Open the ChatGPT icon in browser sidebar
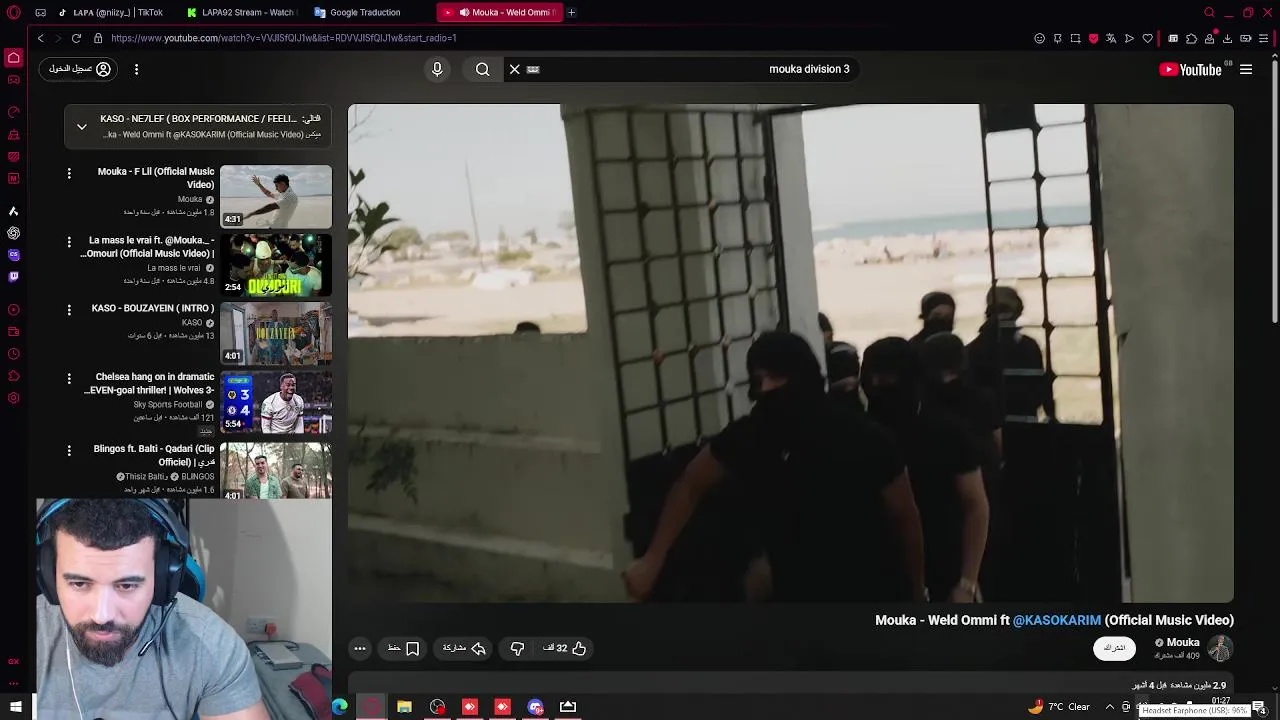 14,233
